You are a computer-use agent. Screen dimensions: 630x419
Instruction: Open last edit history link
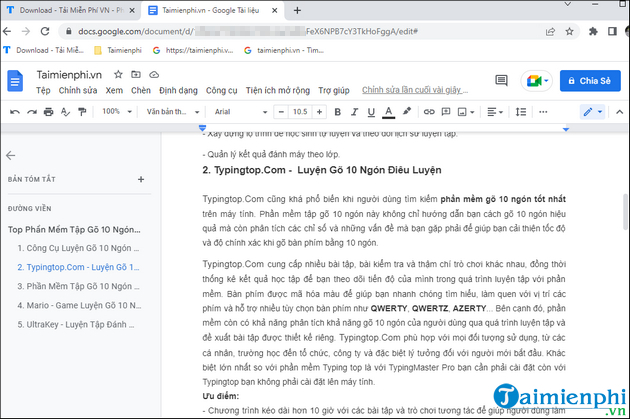[415, 90]
